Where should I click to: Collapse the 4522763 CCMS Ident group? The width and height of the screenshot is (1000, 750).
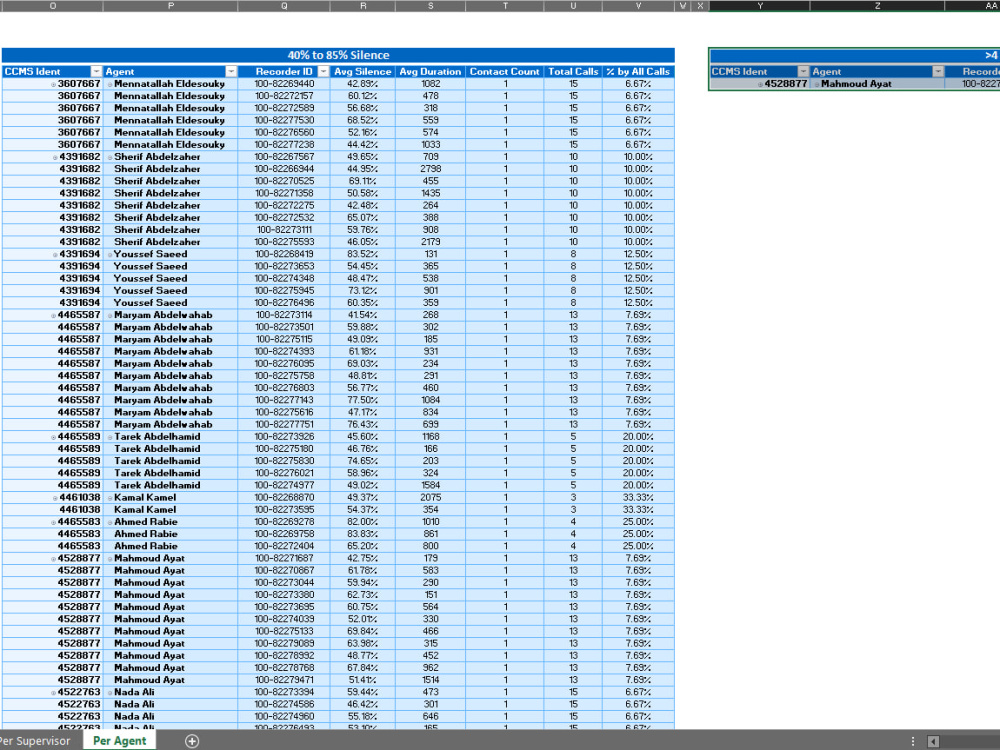coord(54,693)
